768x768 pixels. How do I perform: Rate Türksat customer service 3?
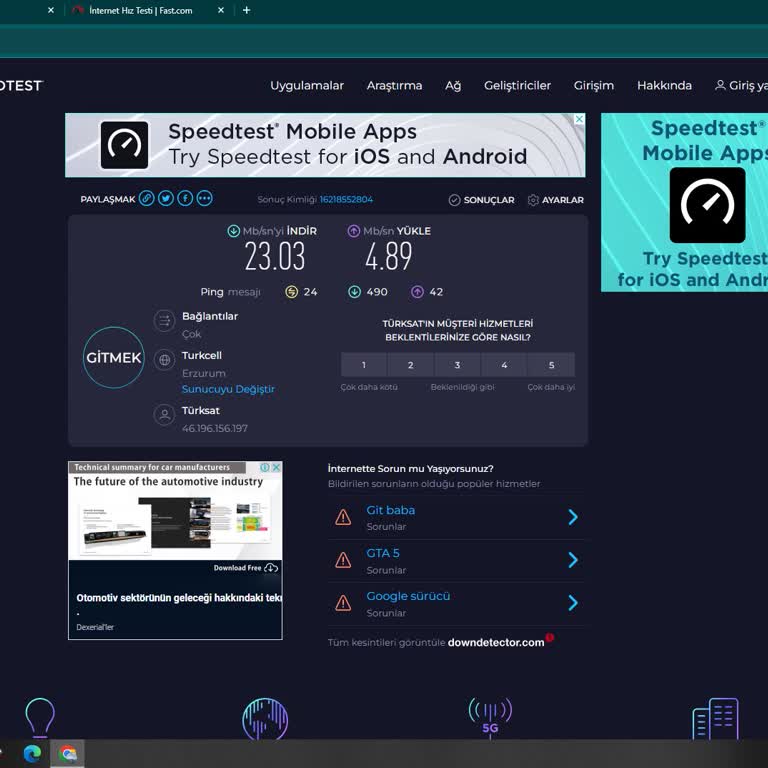457,365
